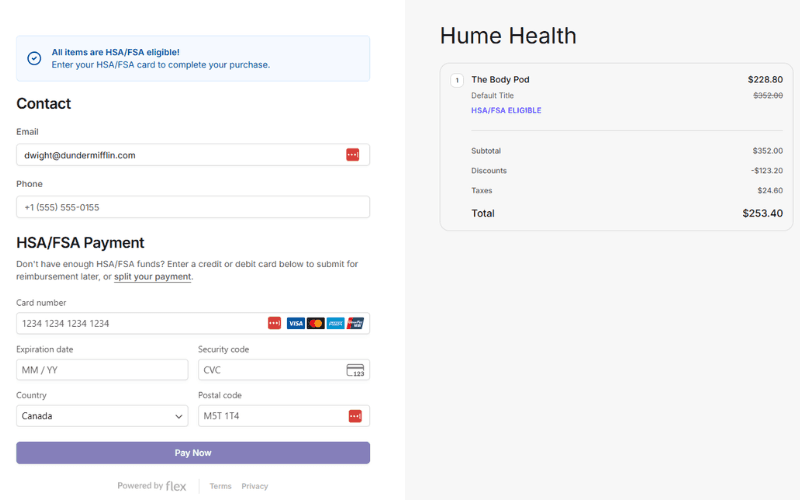This screenshot has height=500, width=800.
Task: Click the checkmark icon in HSA/FSA eligible banner
Action: [34, 58]
